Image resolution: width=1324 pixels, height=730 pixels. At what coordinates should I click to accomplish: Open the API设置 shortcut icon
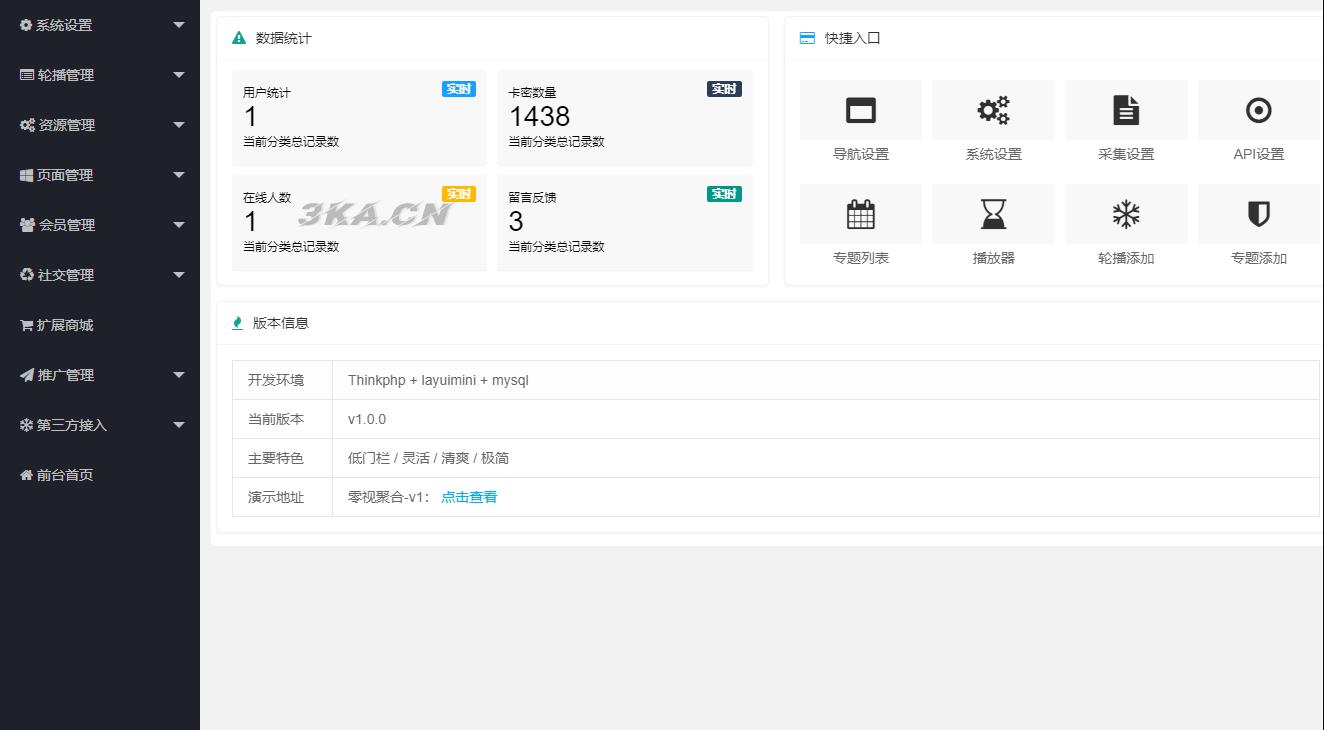pos(1259,110)
